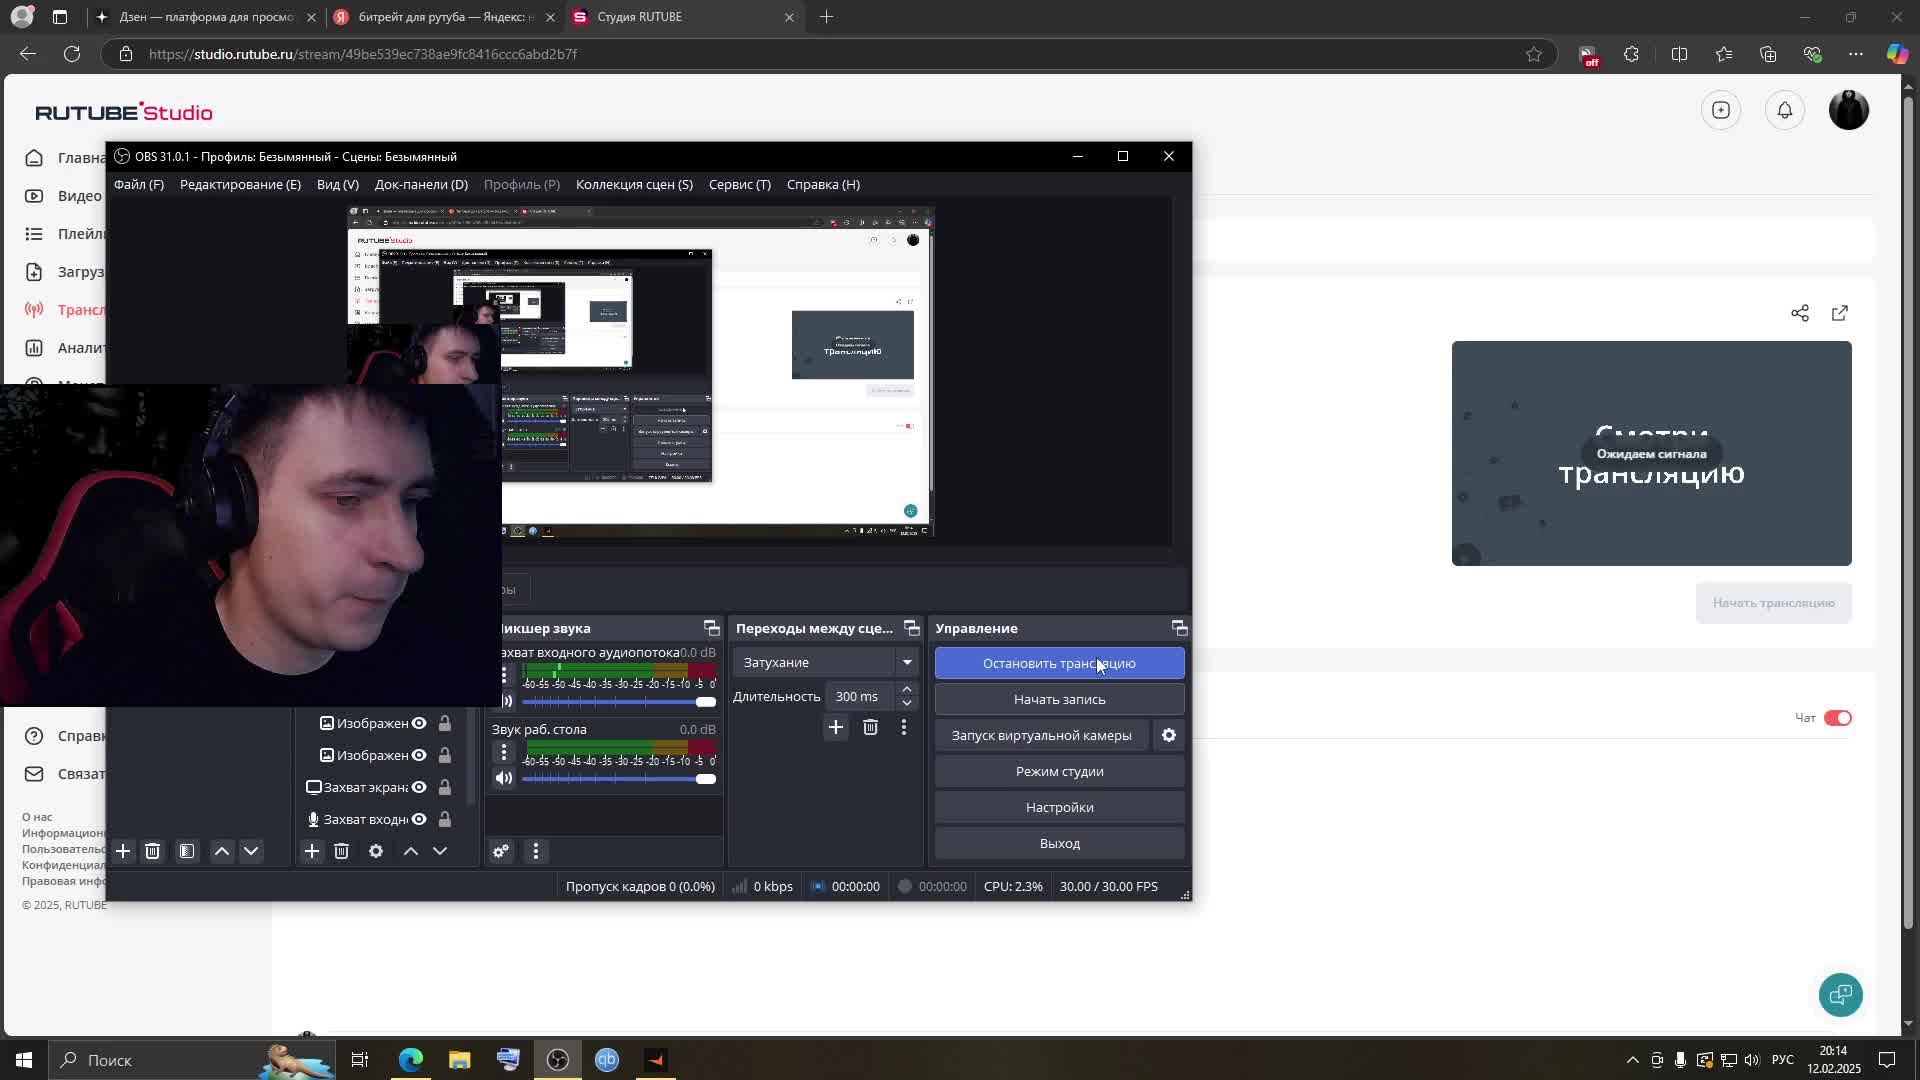Open the Сервис (T) menu
1920x1080 pixels.
[739, 184]
